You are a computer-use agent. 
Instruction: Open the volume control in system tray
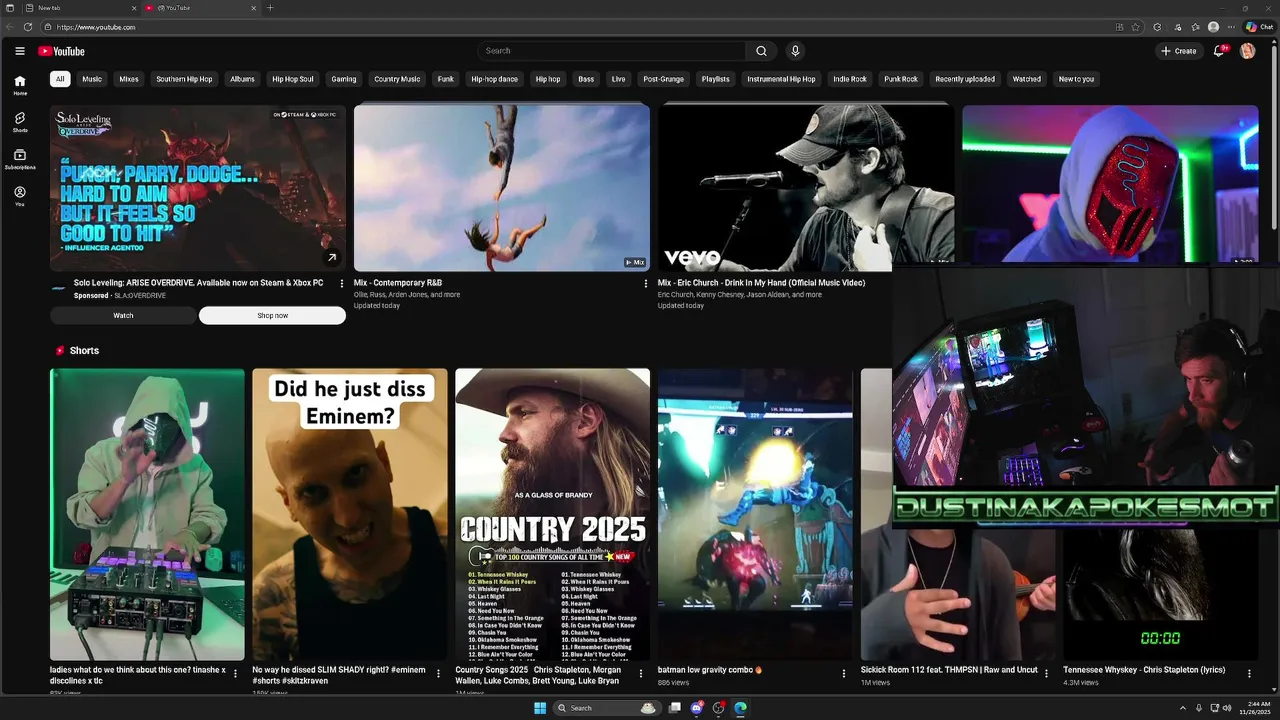tap(1228, 708)
